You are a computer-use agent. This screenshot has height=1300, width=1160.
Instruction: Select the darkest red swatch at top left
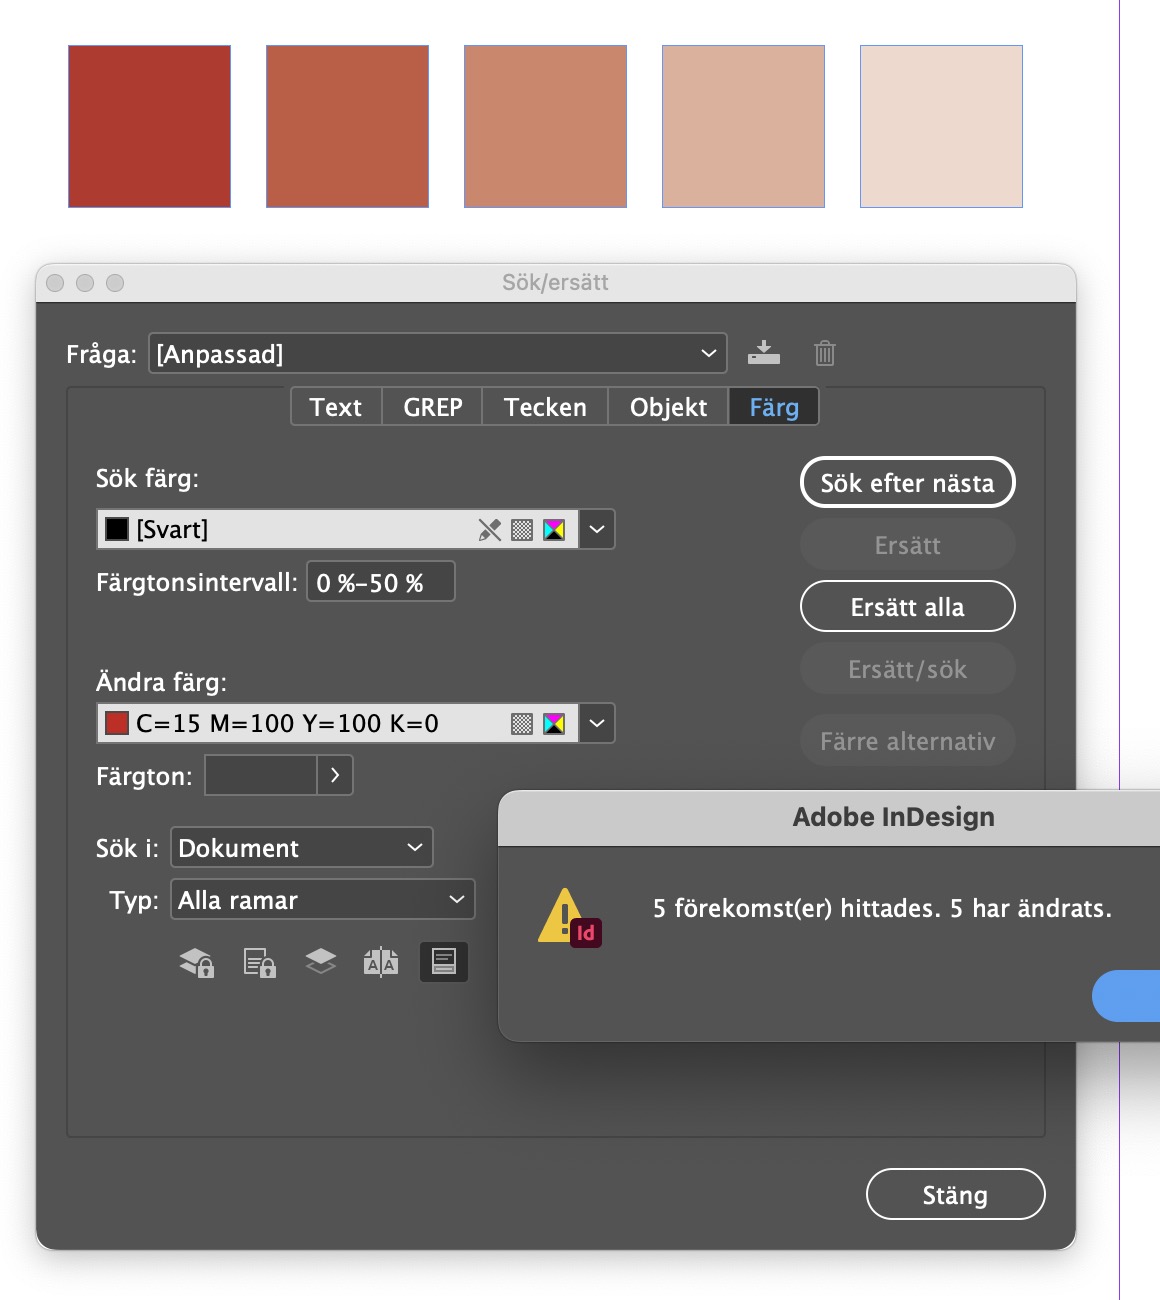[148, 125]
